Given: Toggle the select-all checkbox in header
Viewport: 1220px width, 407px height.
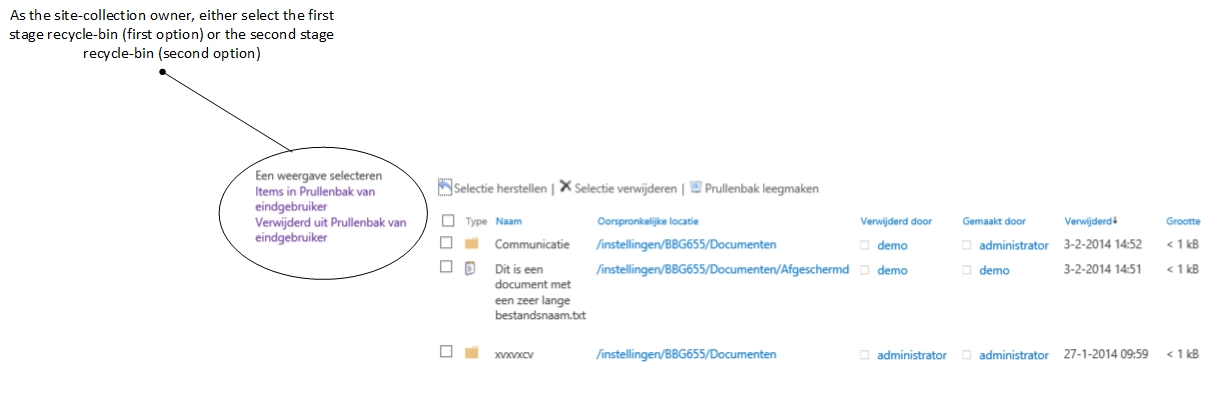Looking at the screenshot, I should [447, 221].
